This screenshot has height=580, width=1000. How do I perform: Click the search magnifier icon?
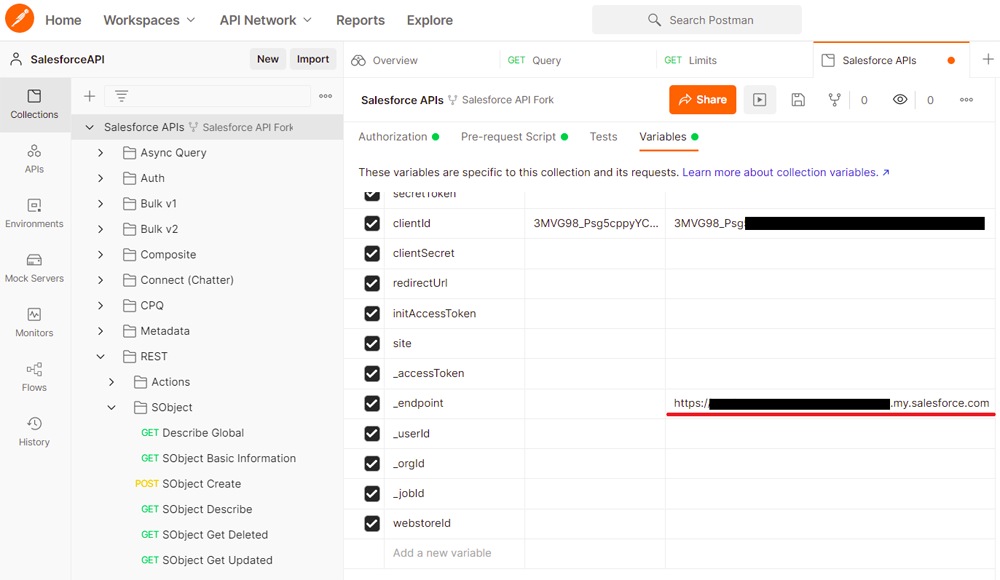click(654, 20)
